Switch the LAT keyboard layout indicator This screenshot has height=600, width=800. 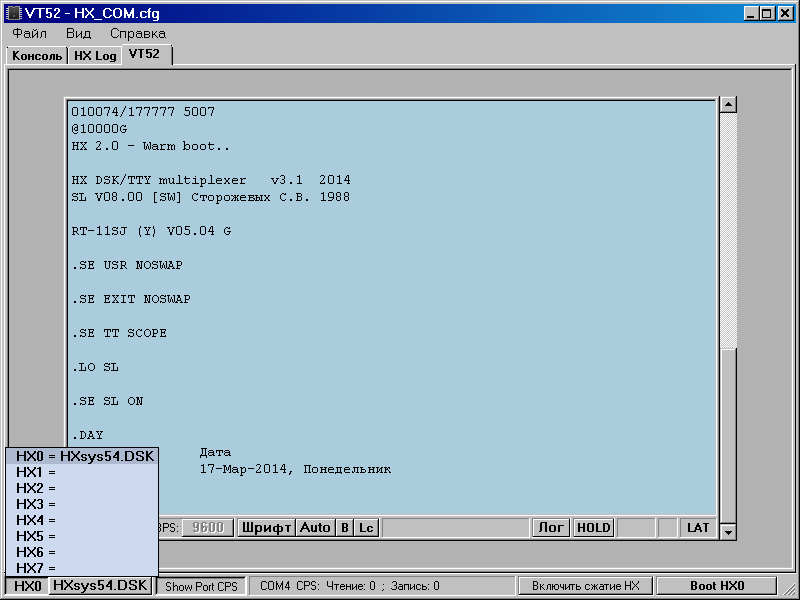coord(698,527)
